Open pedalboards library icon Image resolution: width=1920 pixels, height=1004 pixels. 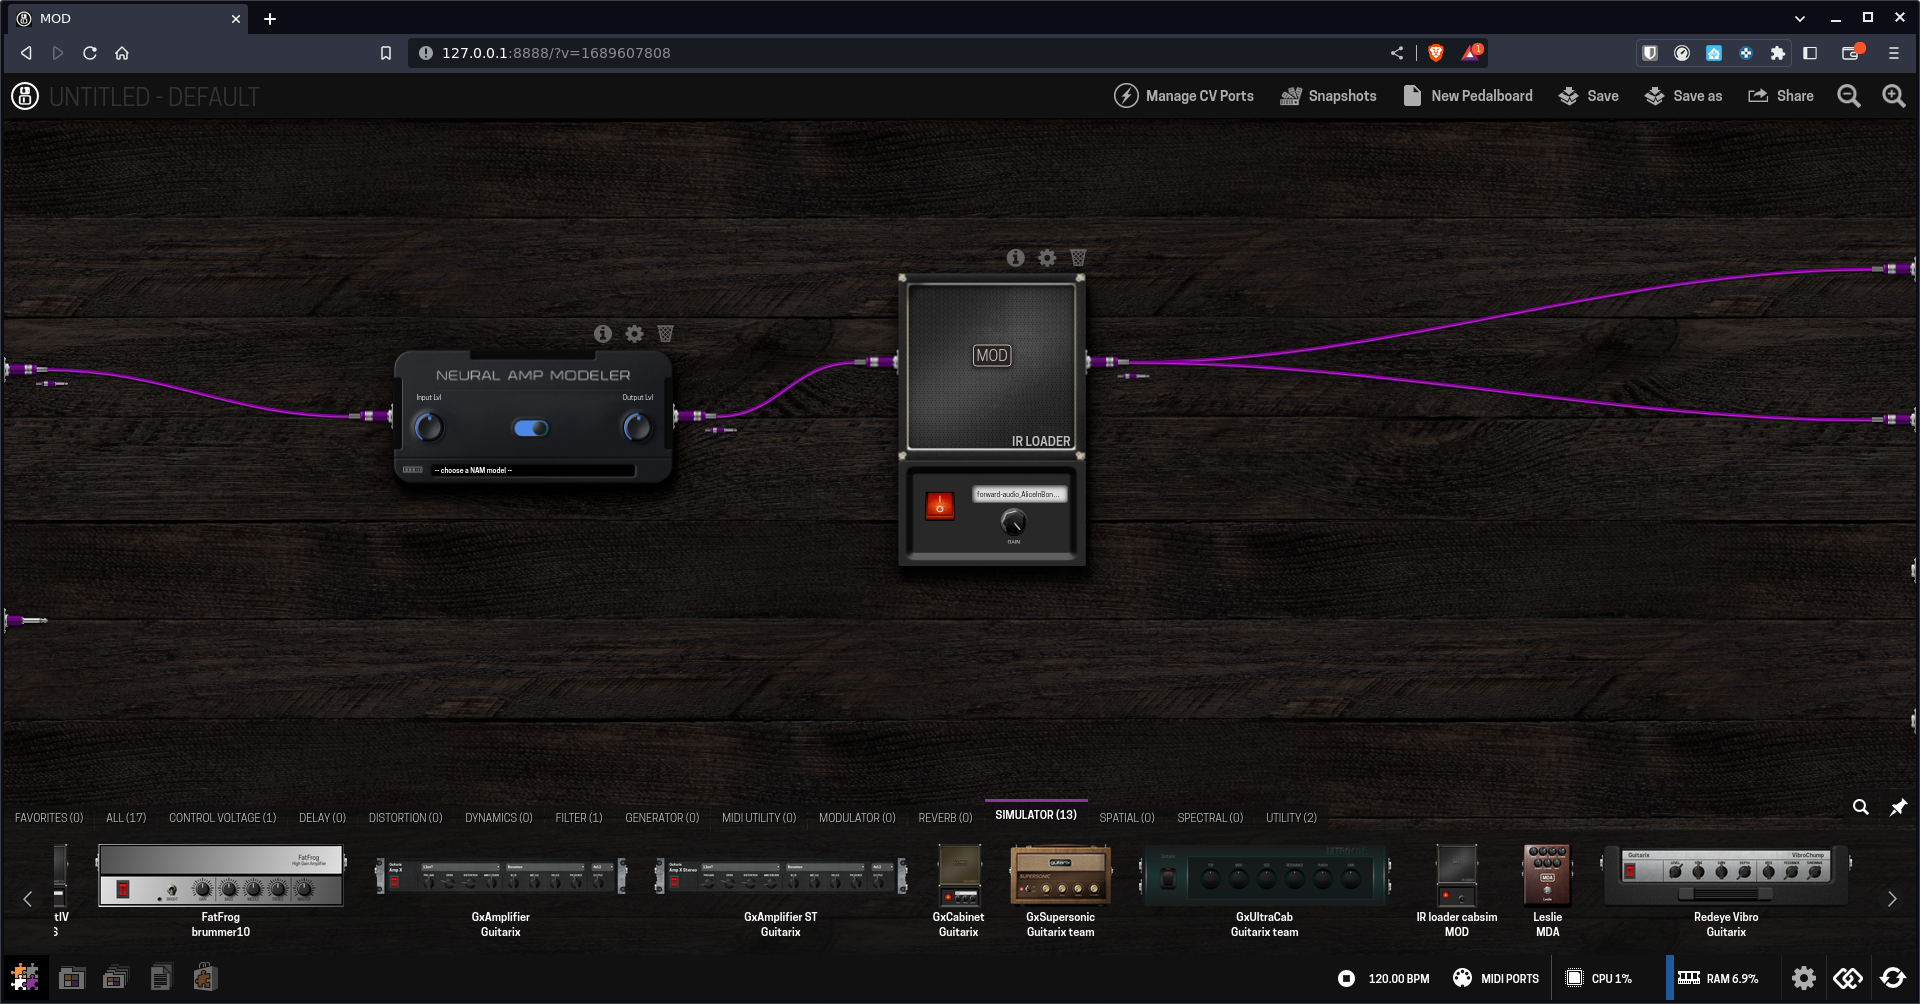[72, 977]
